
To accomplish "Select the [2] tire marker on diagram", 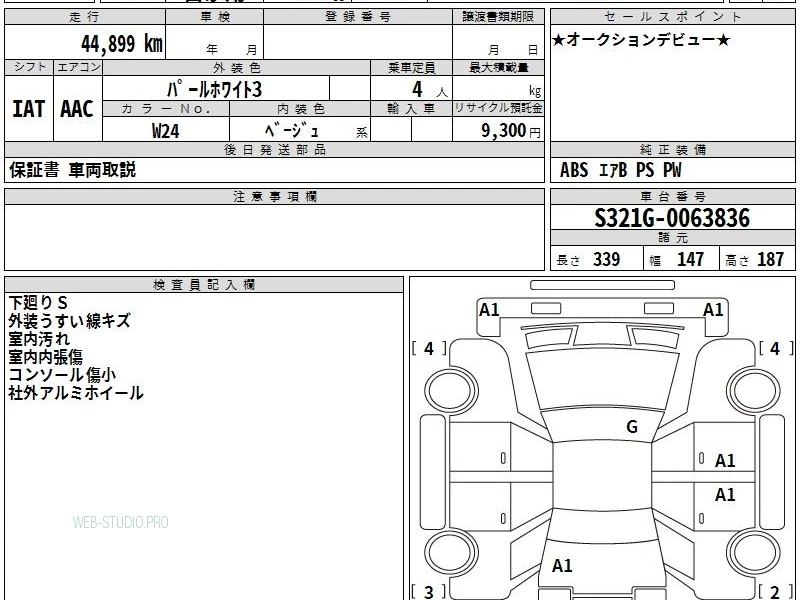I will 776,592.
